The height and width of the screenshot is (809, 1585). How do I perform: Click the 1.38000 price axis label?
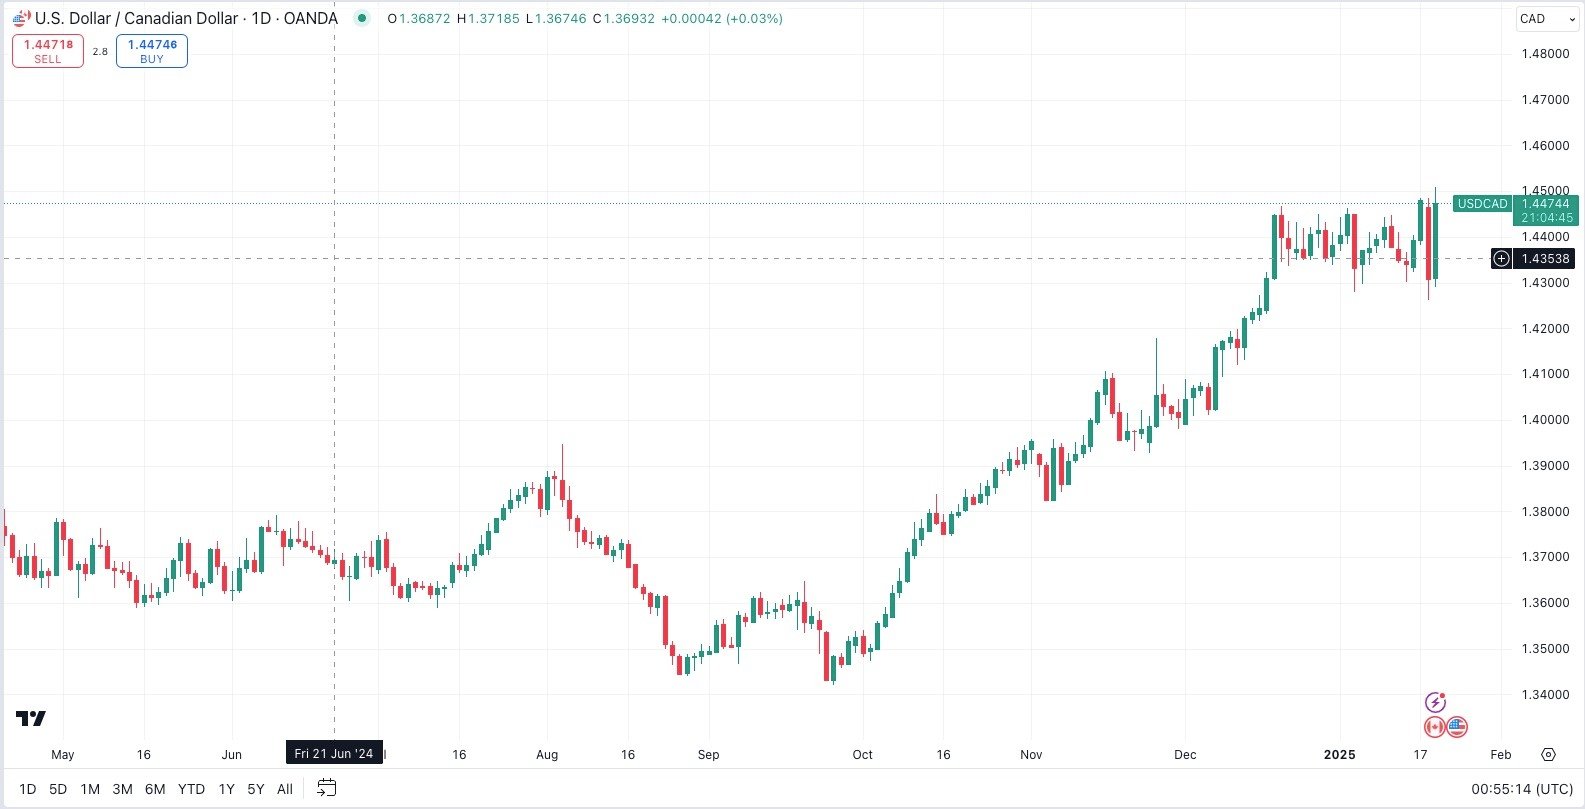point(1545,512)
